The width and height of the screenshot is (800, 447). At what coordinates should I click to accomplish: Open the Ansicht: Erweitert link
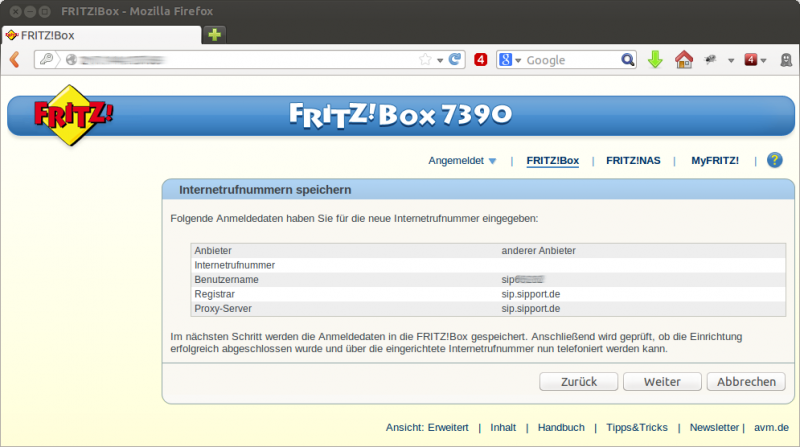click(x=427, y=428)
